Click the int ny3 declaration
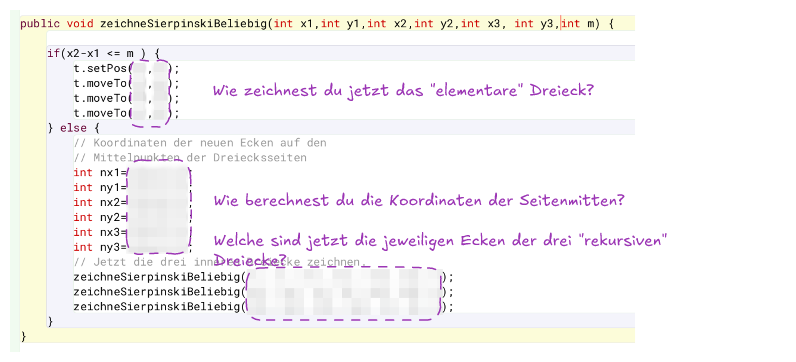 (100, 247)
